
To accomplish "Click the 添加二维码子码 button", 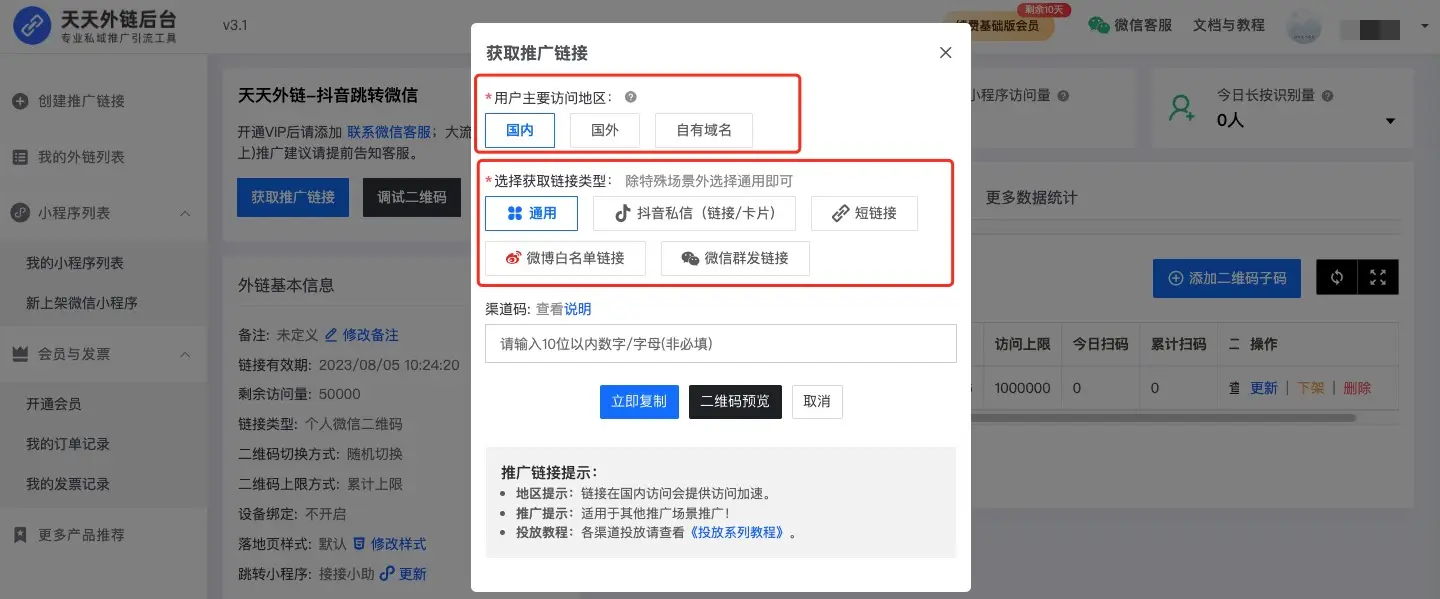I will [x=1227, y=278].
